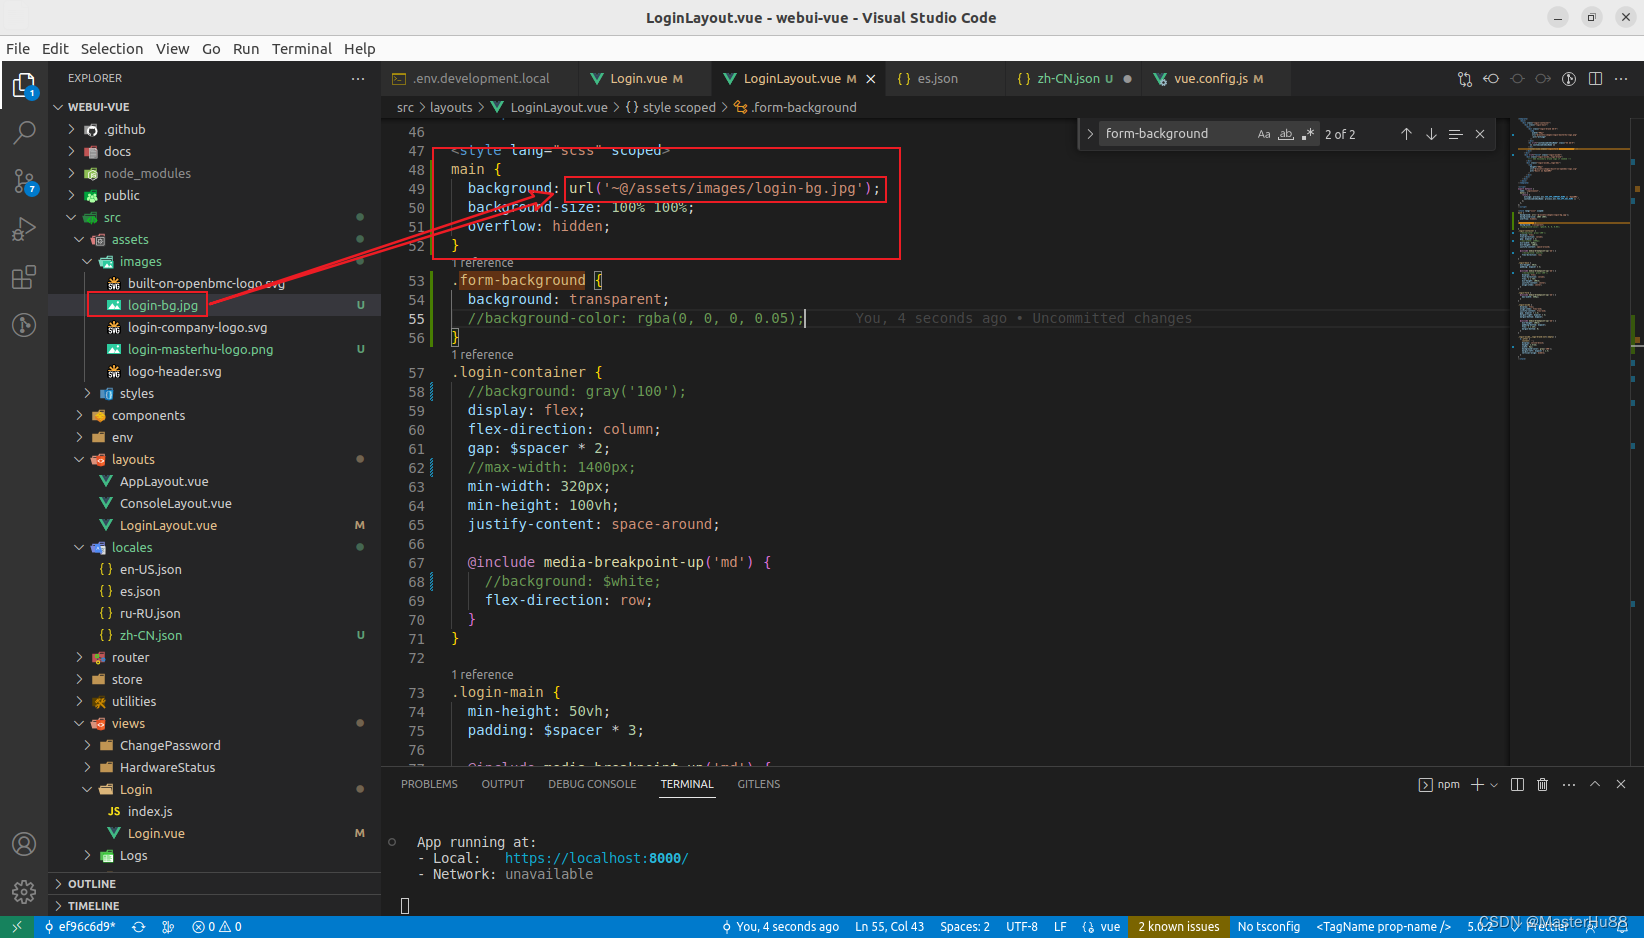
Task: Open the Terminal menu
Action: coord(302,48)
